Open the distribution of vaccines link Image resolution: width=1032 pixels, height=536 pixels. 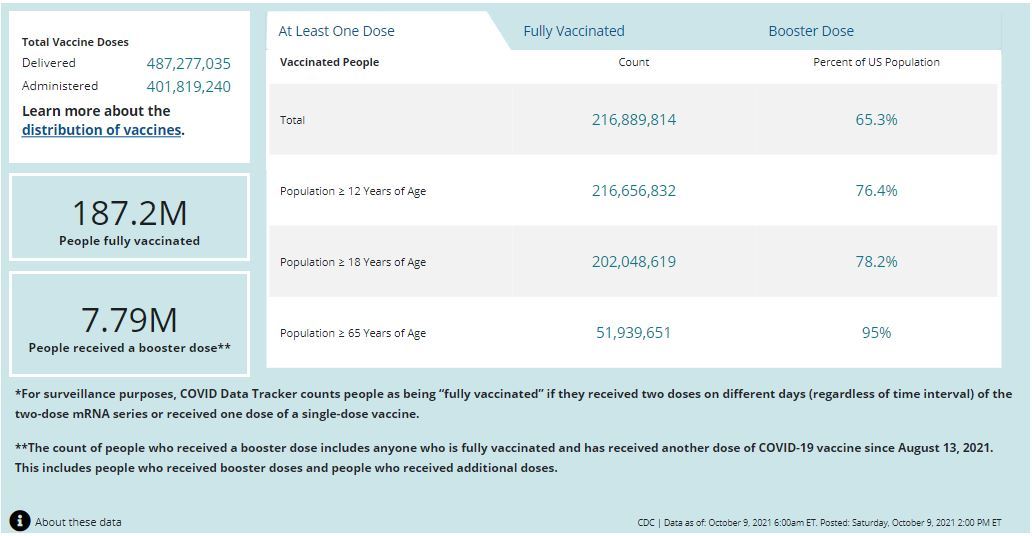(x=101, y=130)
